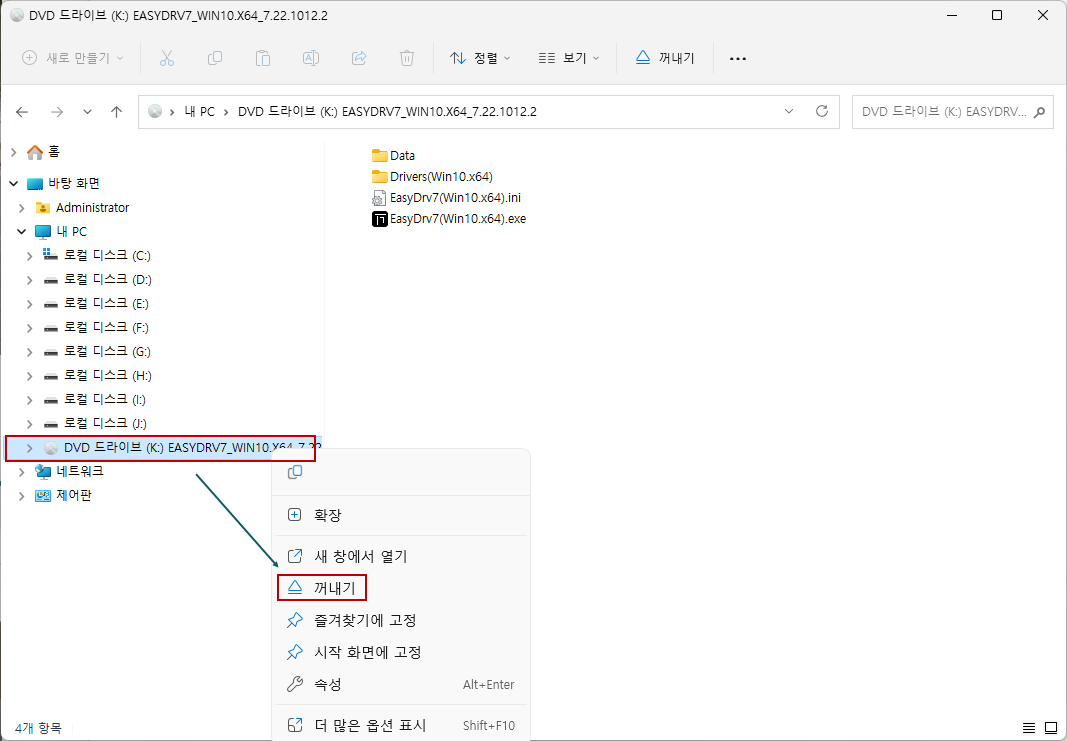Expand the 제어판 tree node
The width and height of the screenshot is (1067, 741).
click(22, 495)
